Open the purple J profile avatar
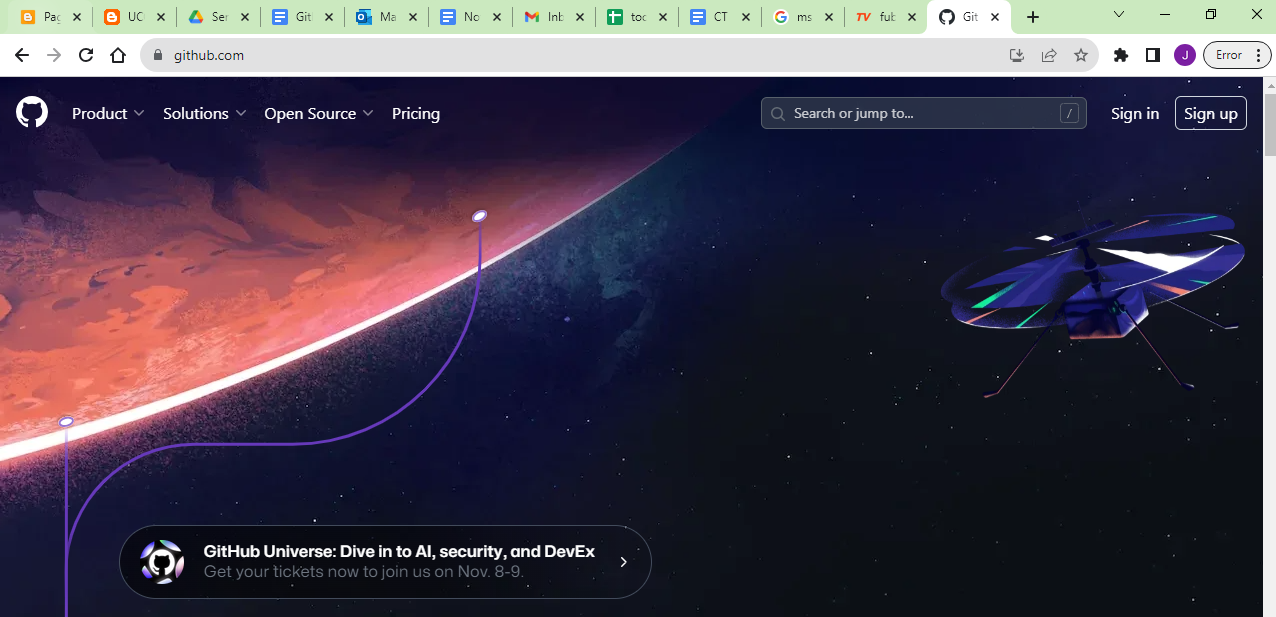1276x617 pixels. click(1185, 55)
